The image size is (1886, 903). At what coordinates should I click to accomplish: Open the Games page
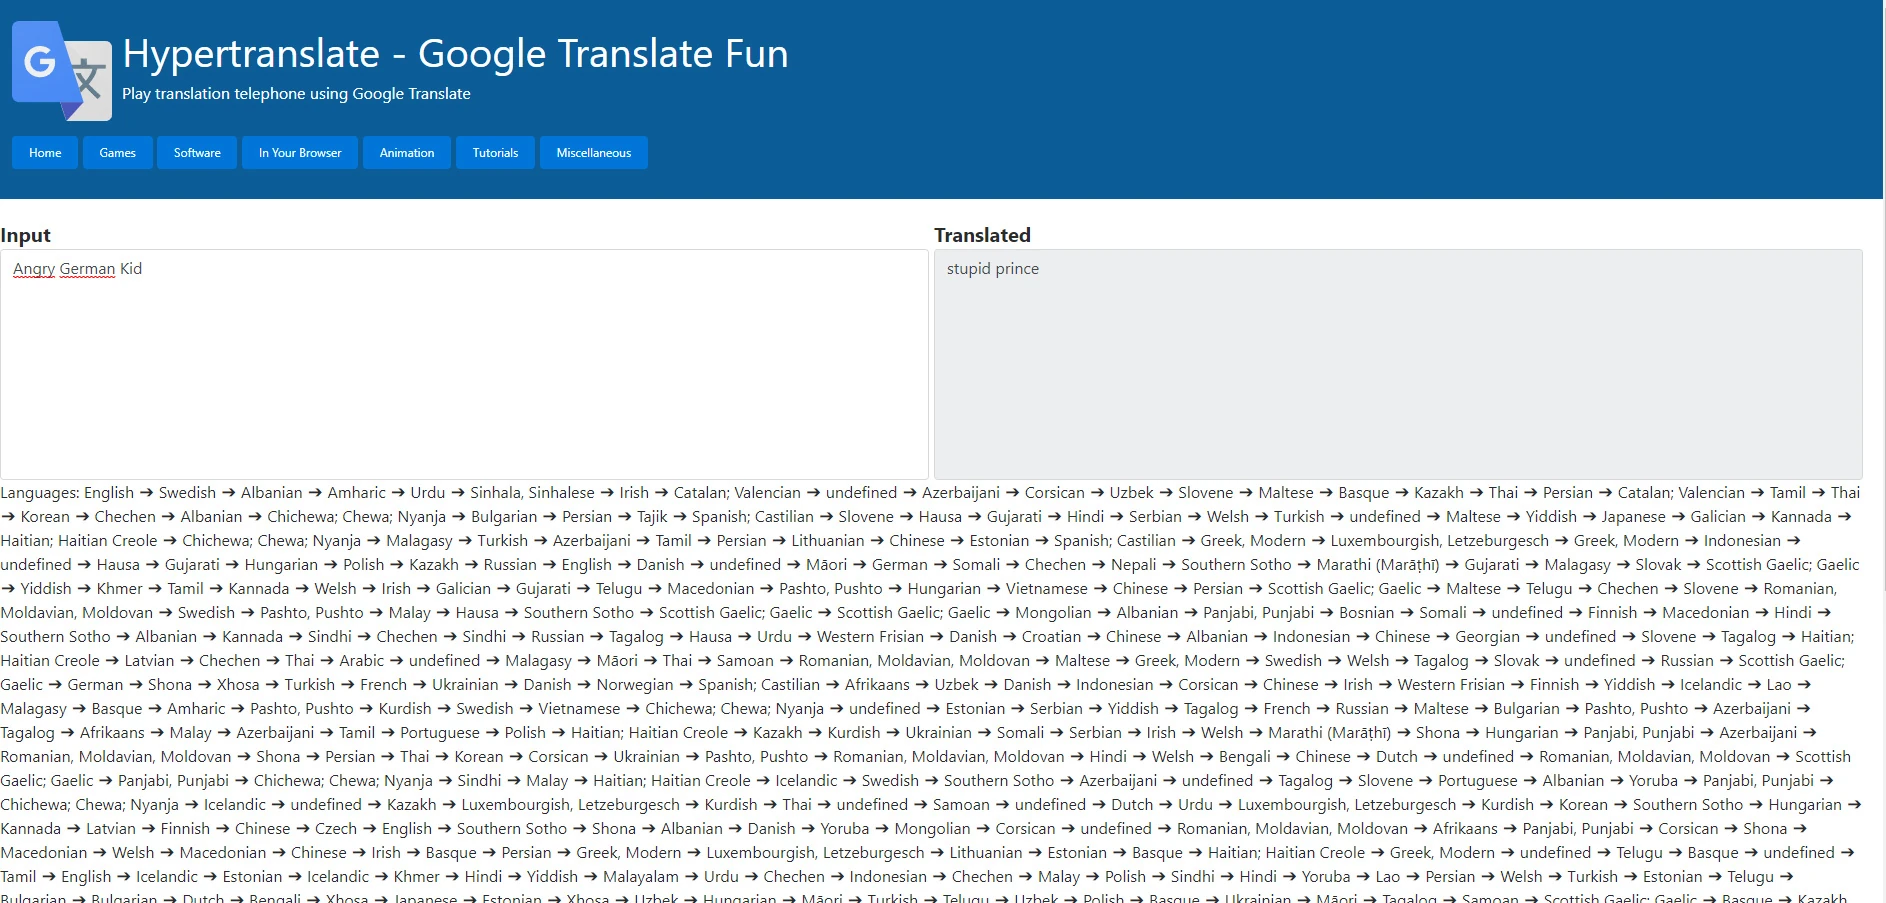[117, 152]
